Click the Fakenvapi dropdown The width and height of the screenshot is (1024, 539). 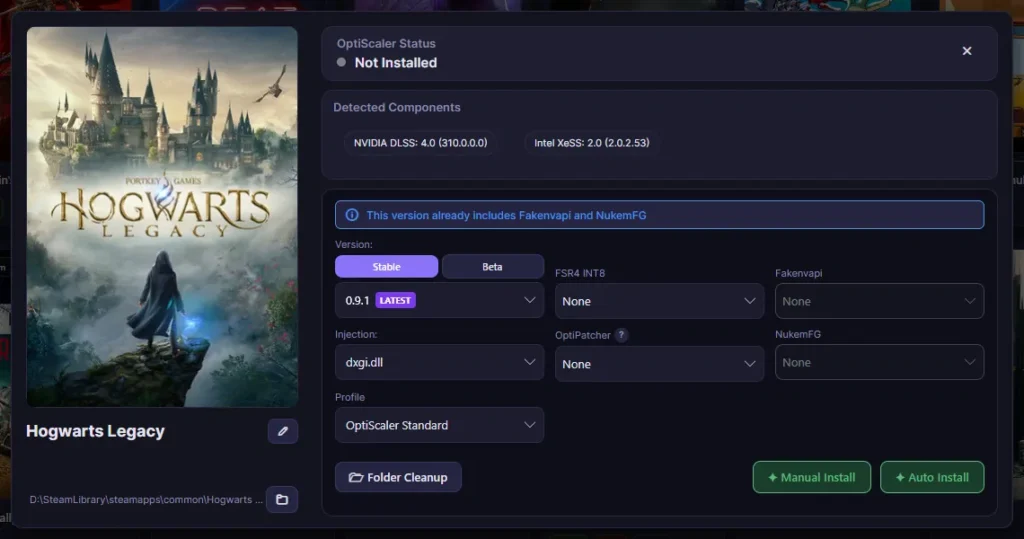[880, 301]
